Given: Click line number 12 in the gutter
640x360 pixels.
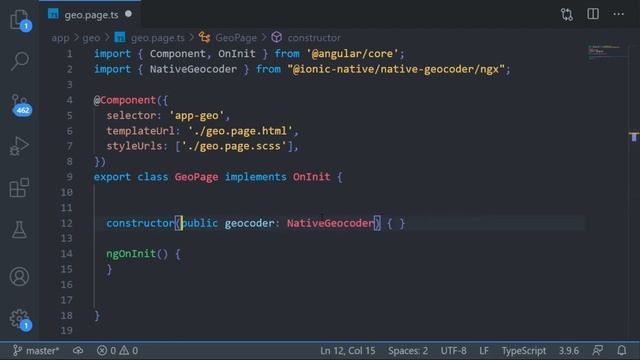Looking at the screenshot, I should [67, 223].
